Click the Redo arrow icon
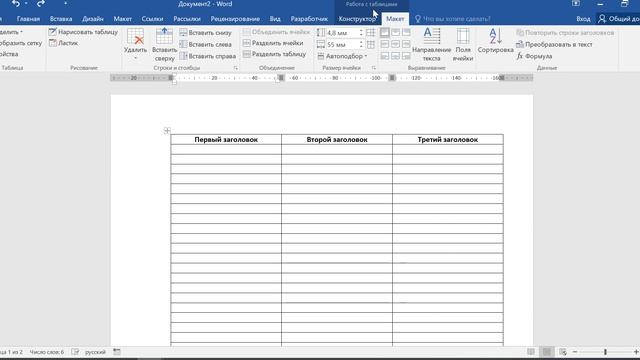Image resolution: width=640 pixels, height=360 pixels. (x=41, y=4)
